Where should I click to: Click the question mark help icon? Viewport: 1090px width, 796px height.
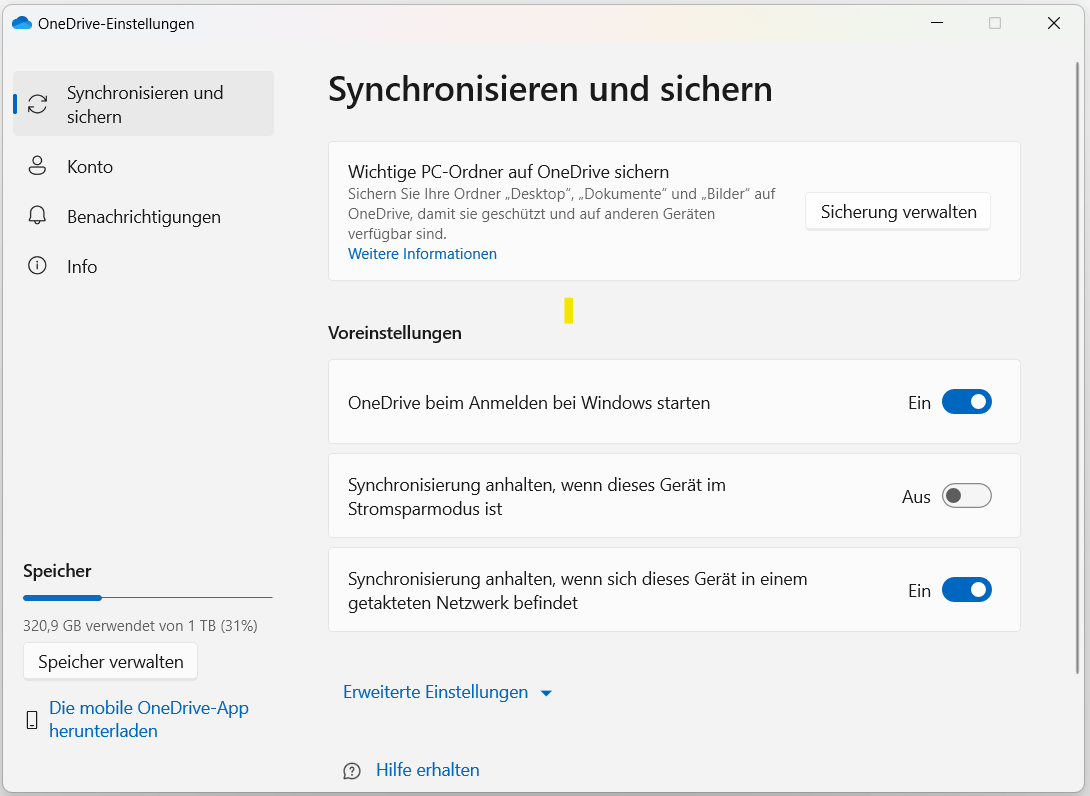352,770
